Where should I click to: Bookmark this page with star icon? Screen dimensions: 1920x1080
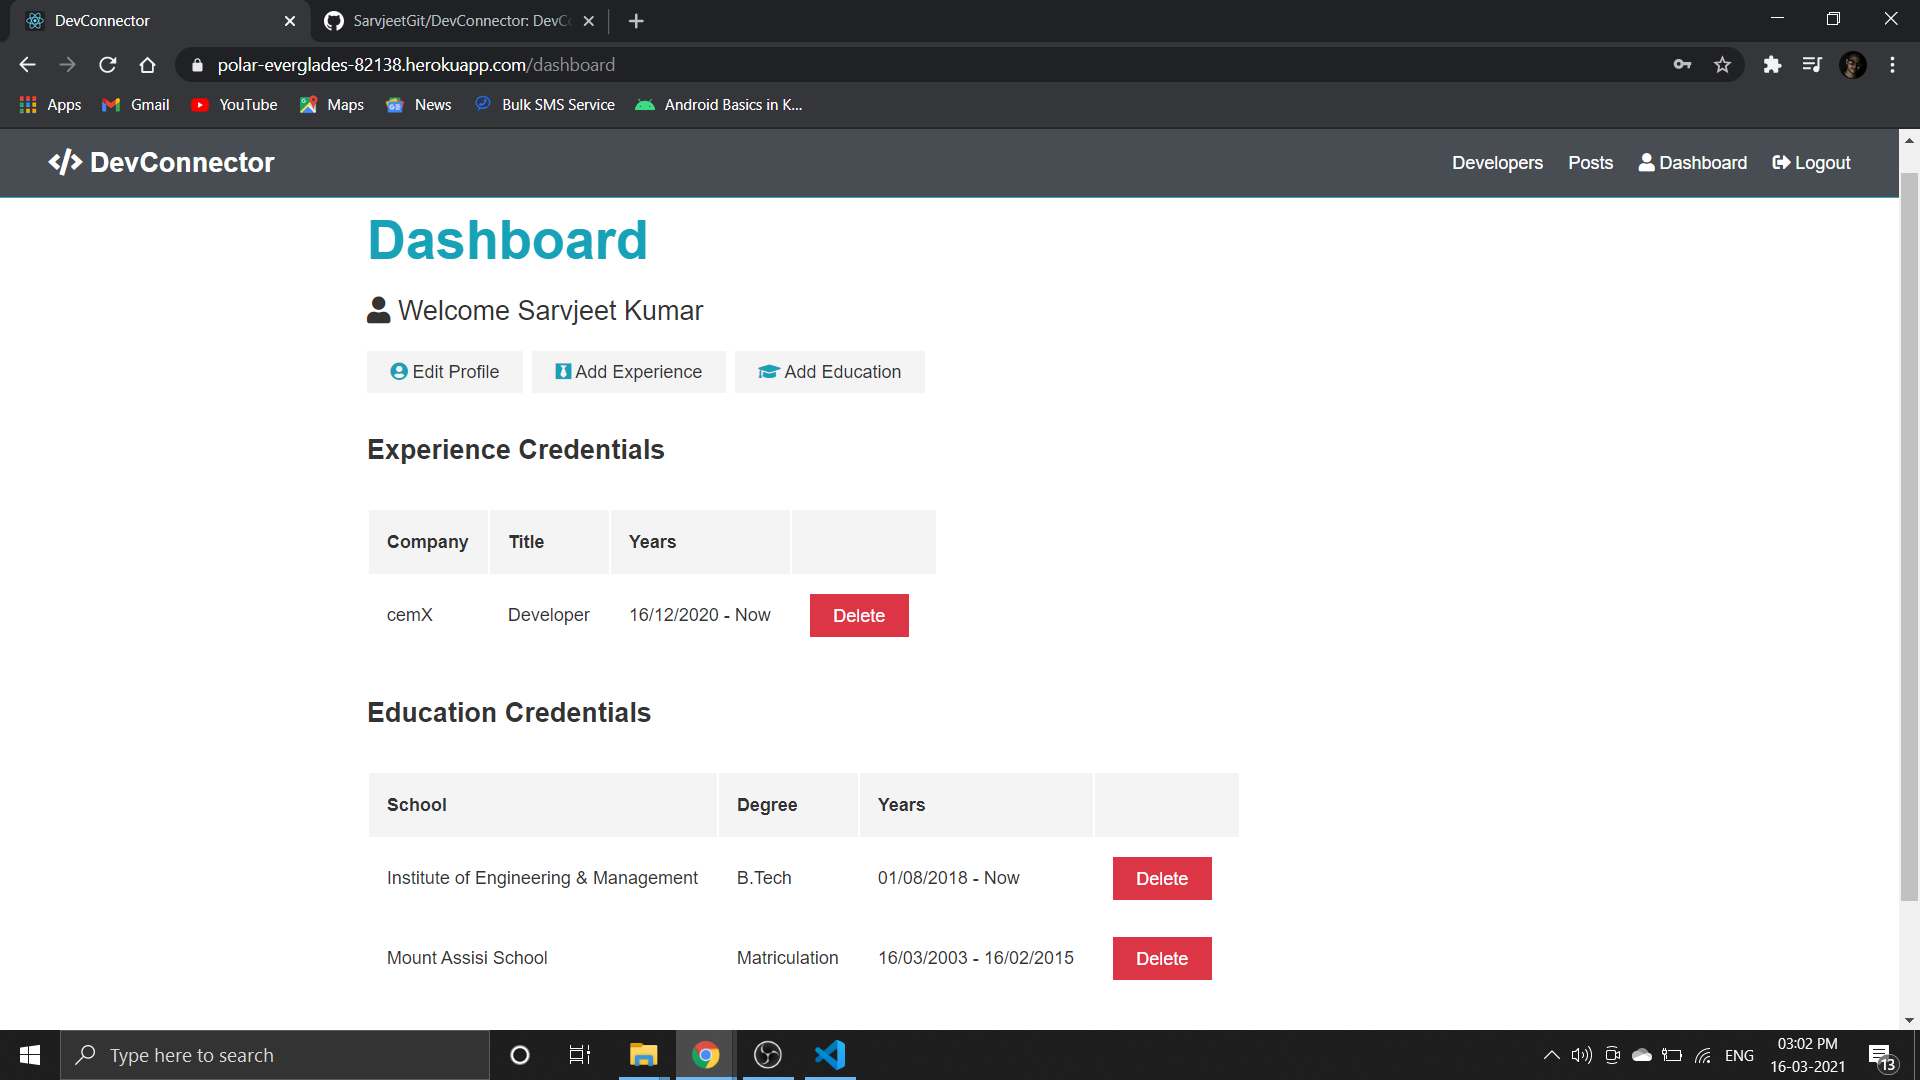[x=1722, y=65]
